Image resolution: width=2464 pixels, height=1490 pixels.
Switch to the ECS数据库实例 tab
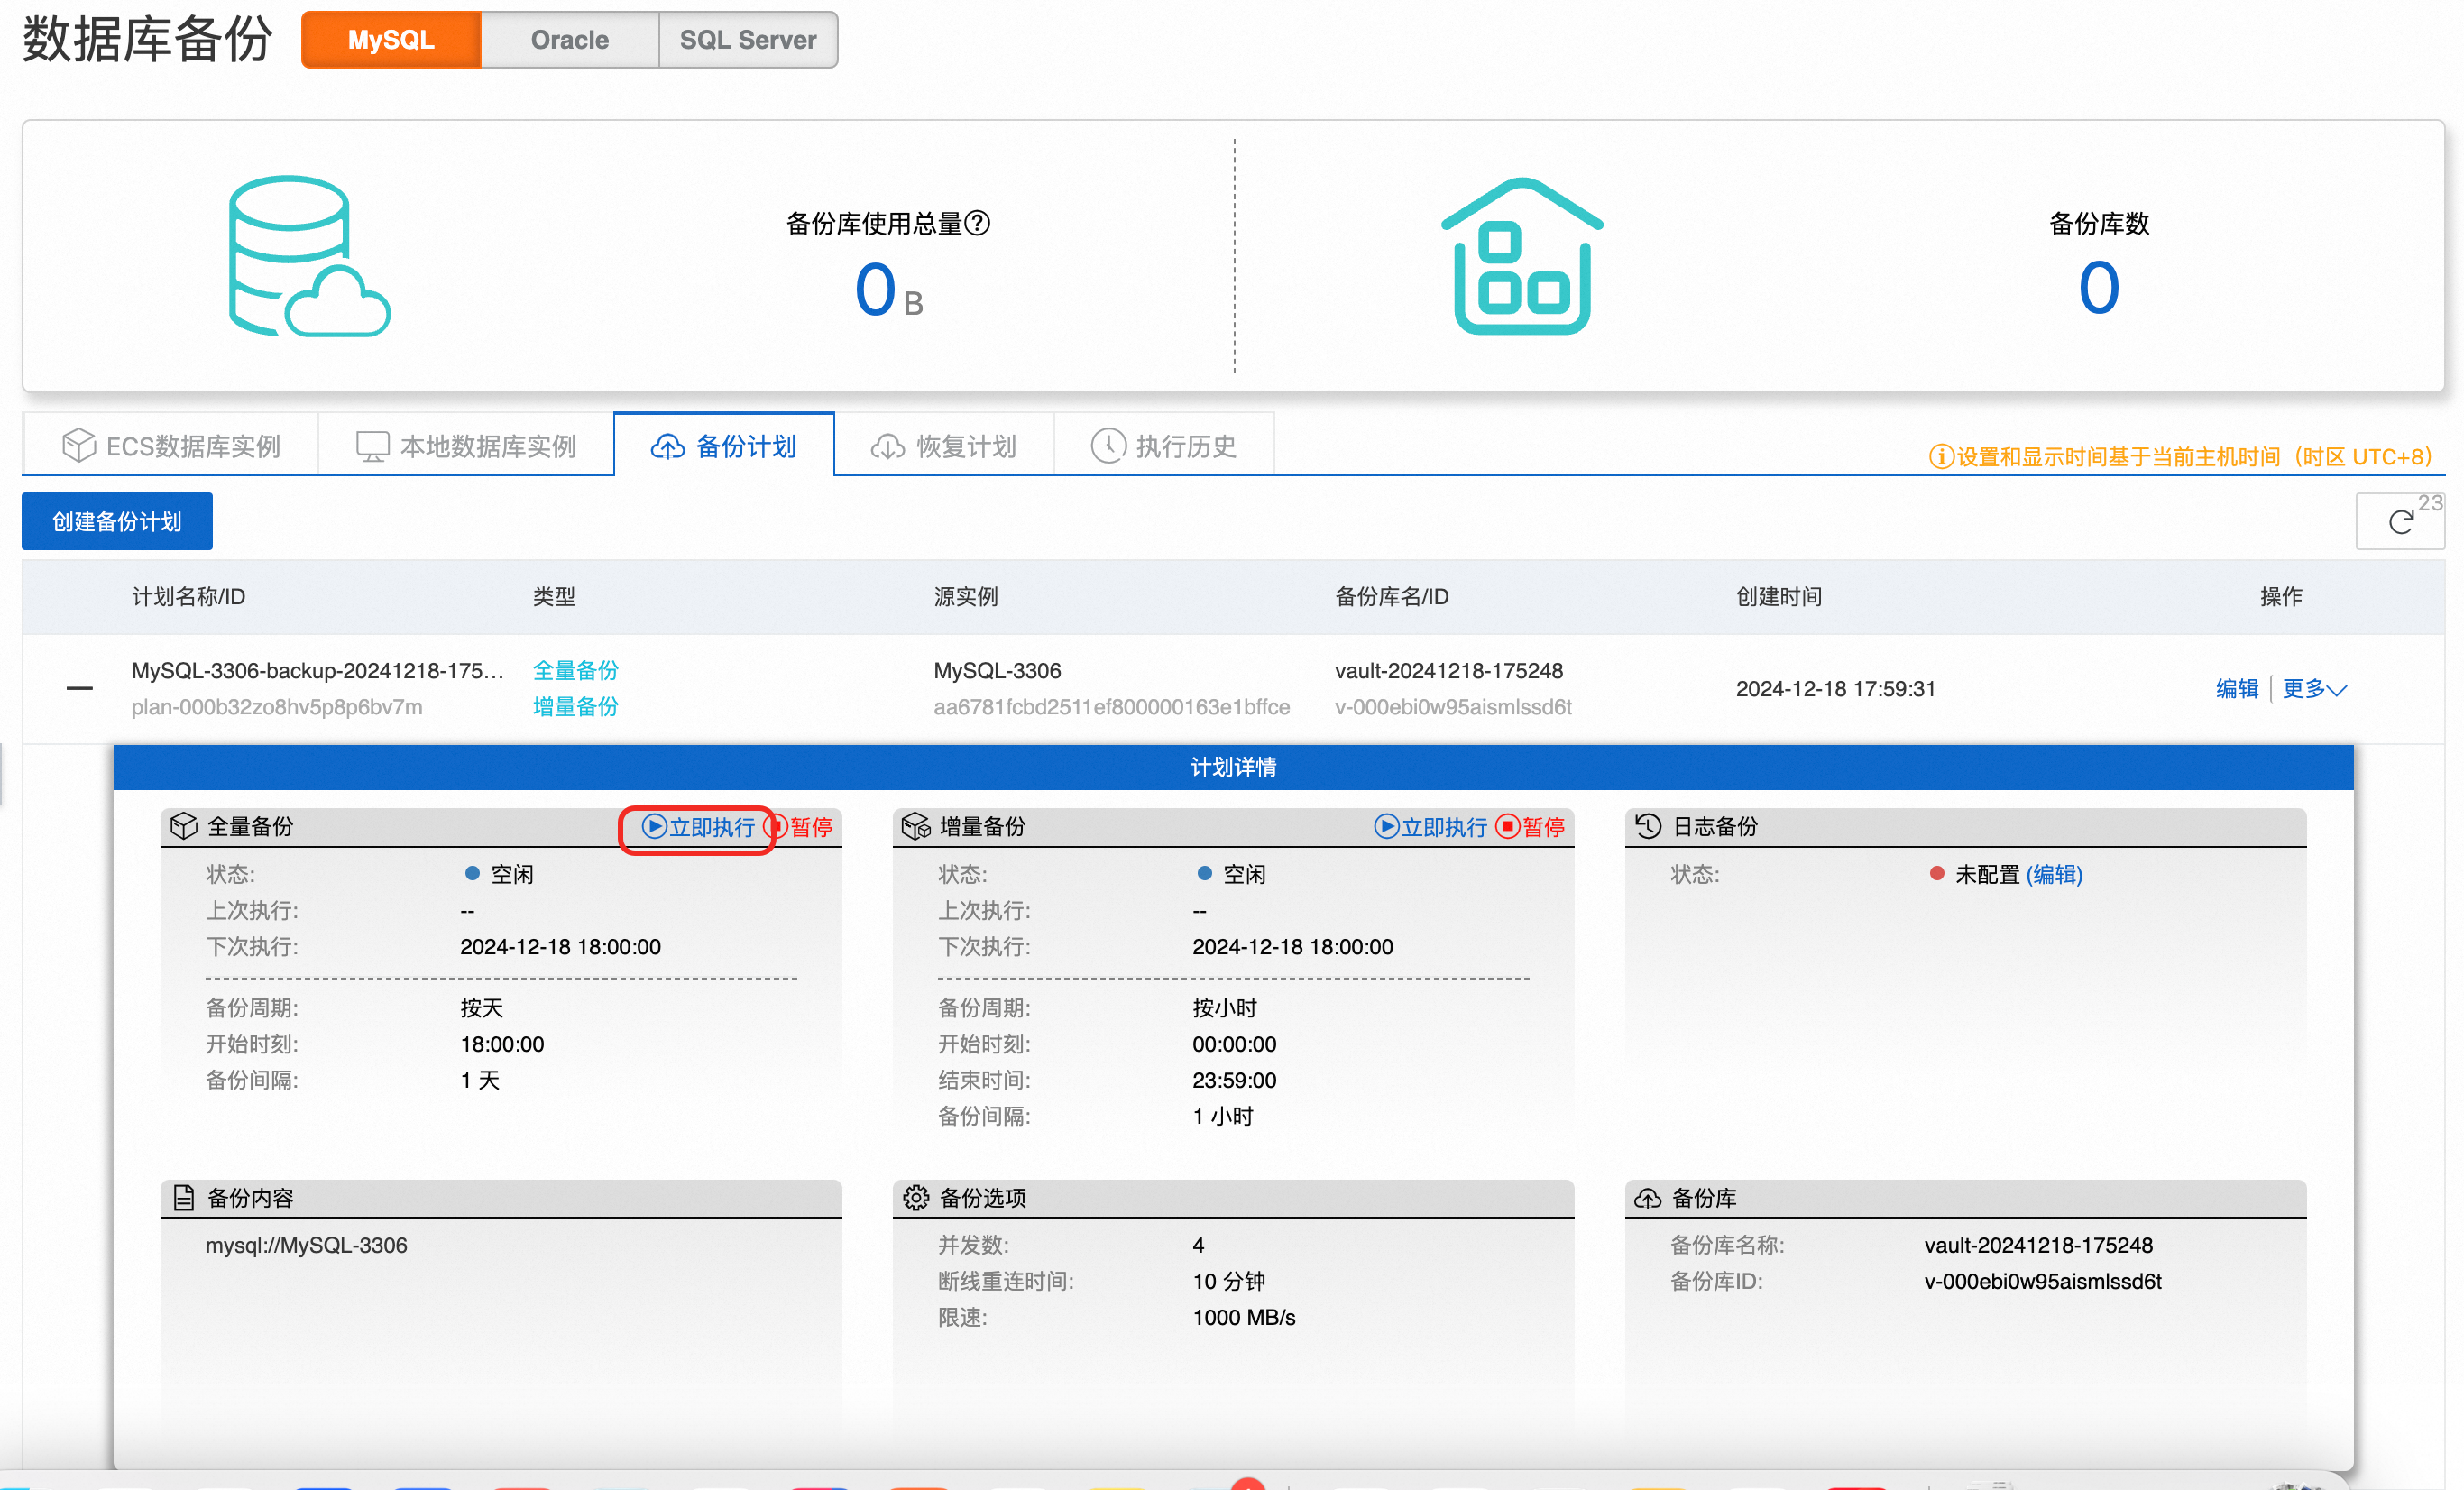[x=171, y=446]
